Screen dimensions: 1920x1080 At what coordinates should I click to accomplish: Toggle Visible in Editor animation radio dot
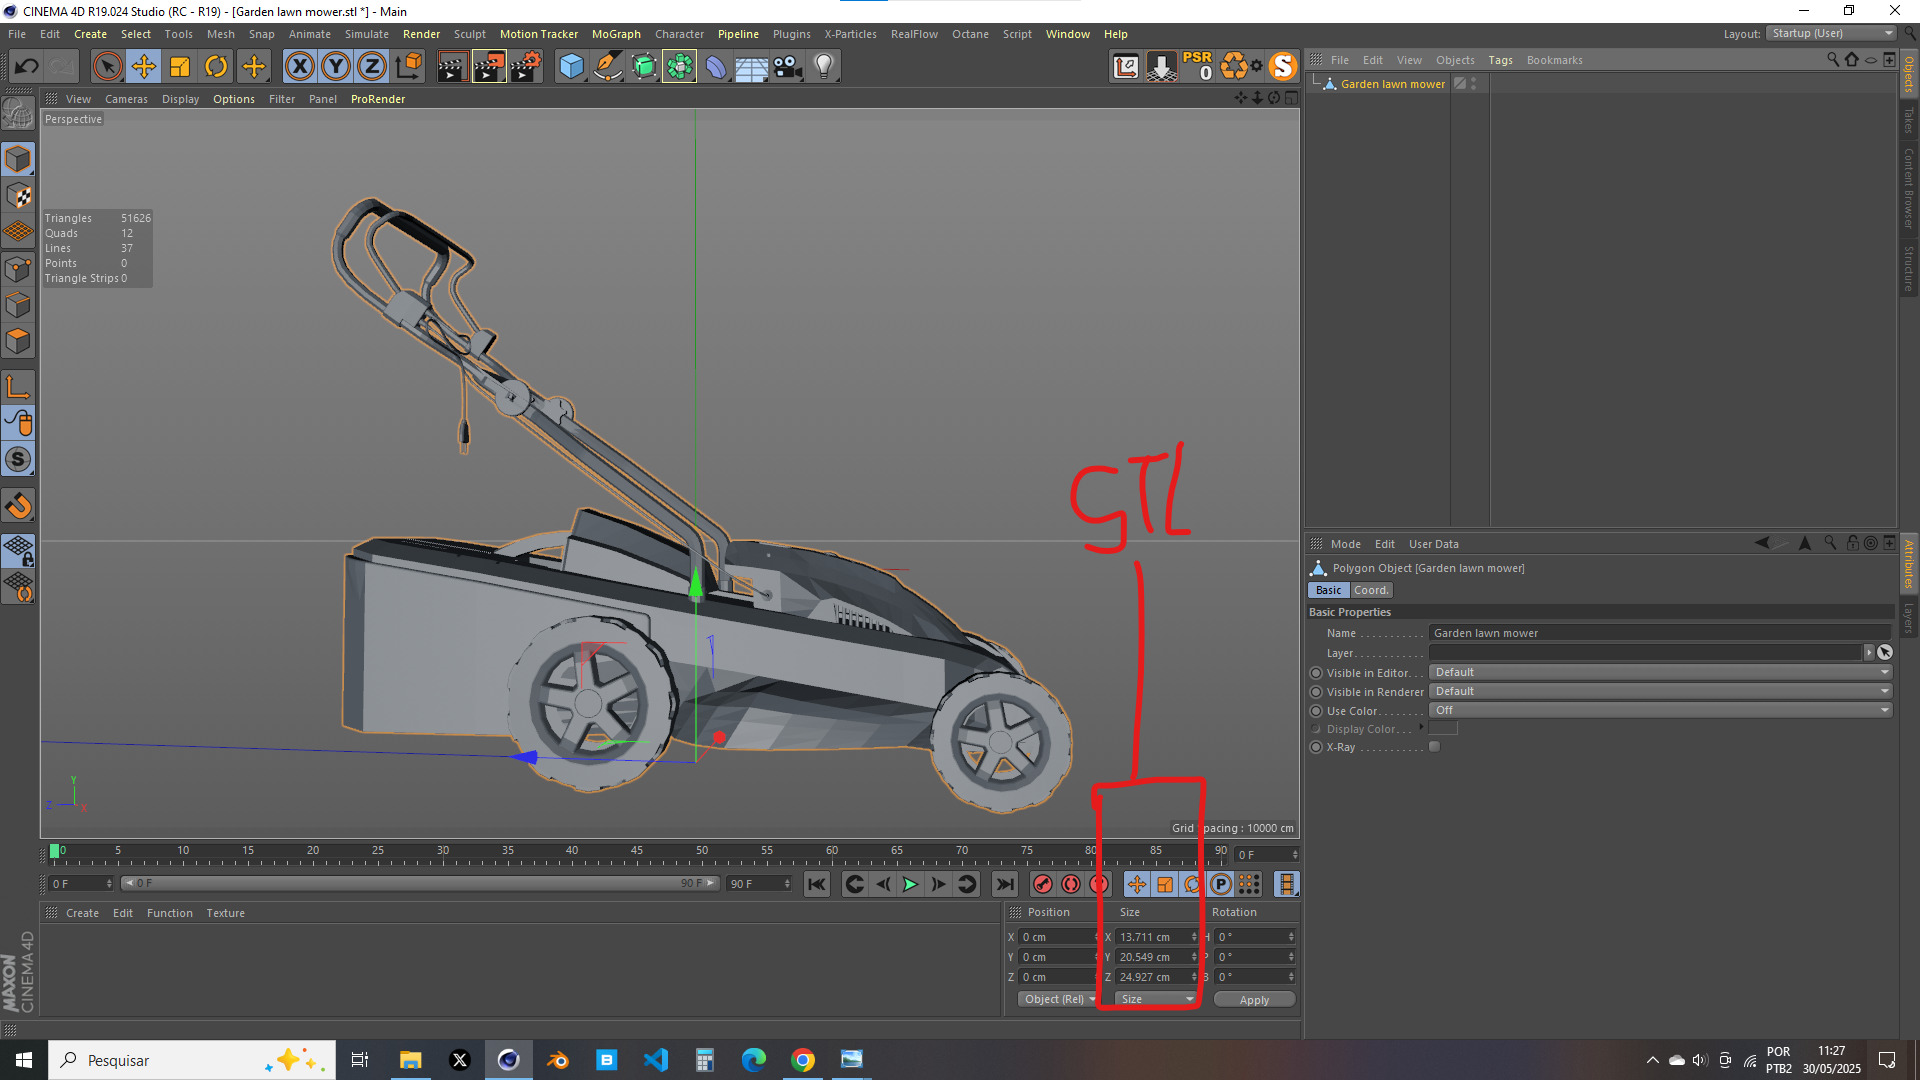[x=1316, y=673]
